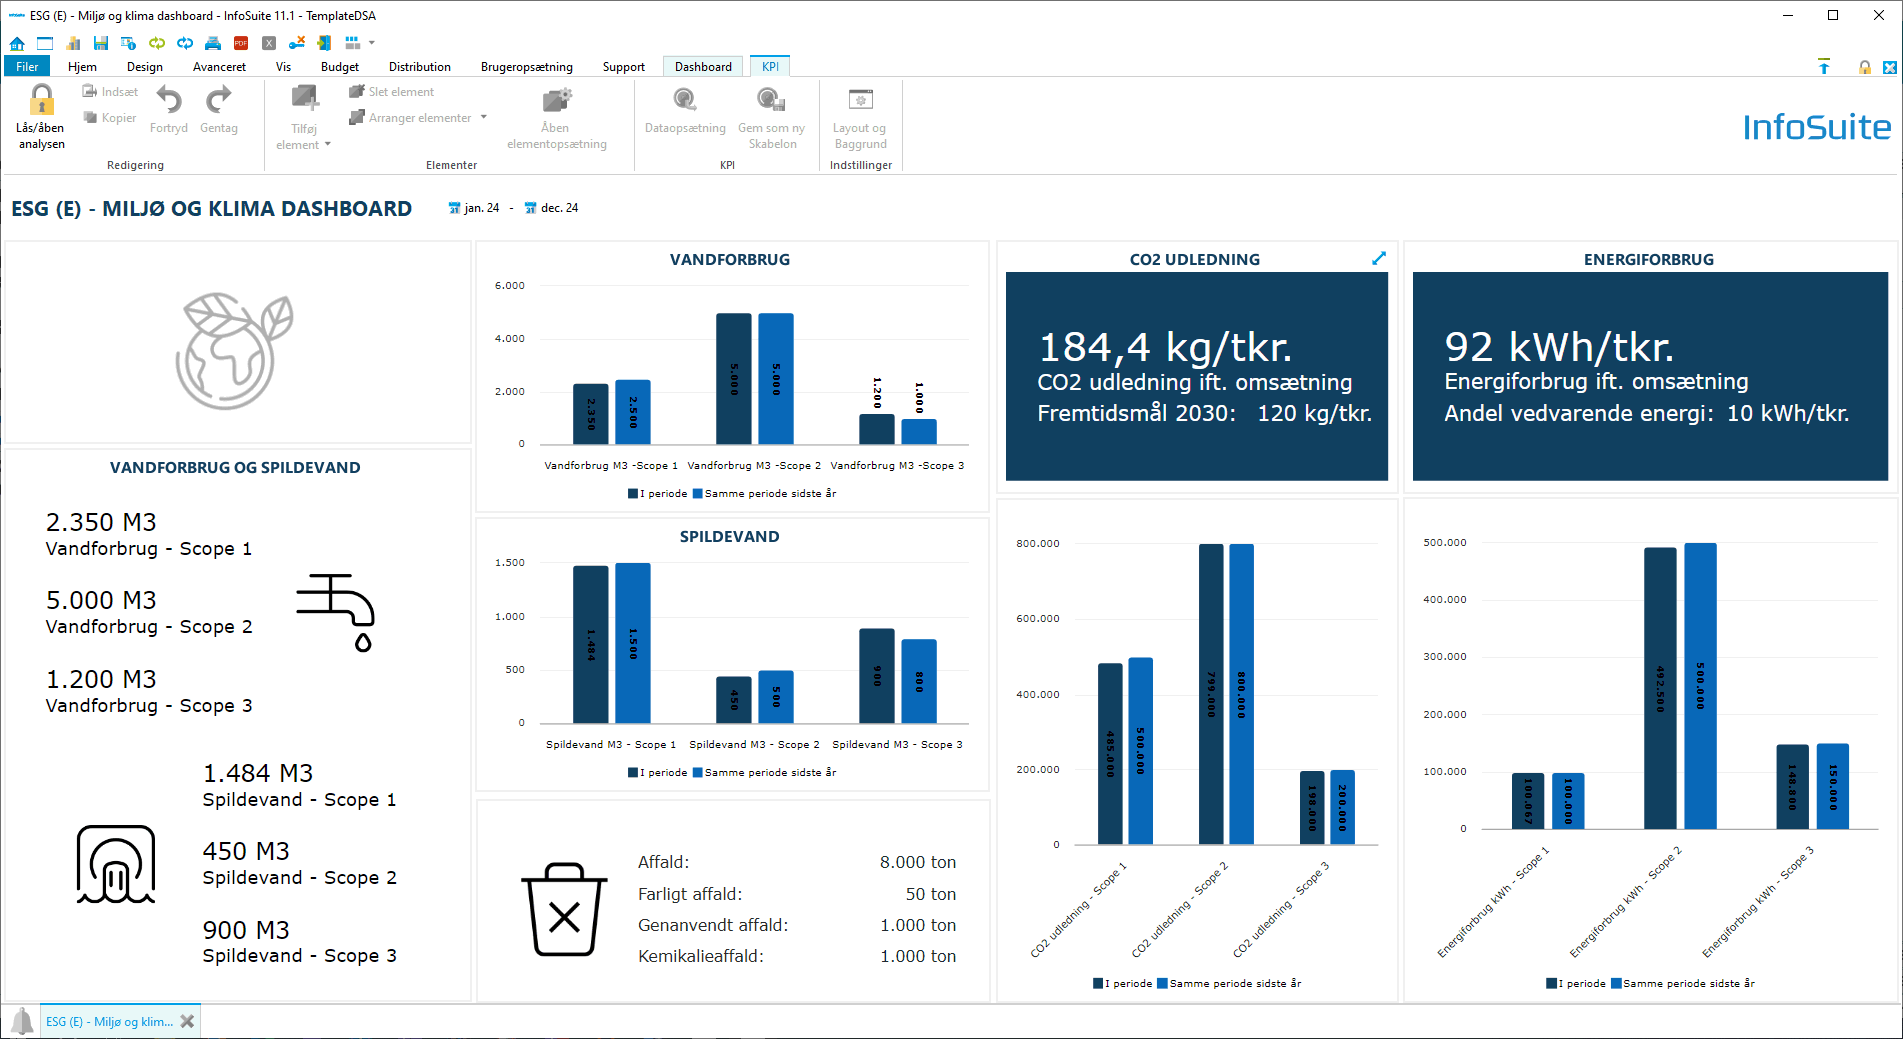This screenshot has width=1903, height=1039.
Task: Switch to the Budget ribbon tab
Action: point(340,67)
